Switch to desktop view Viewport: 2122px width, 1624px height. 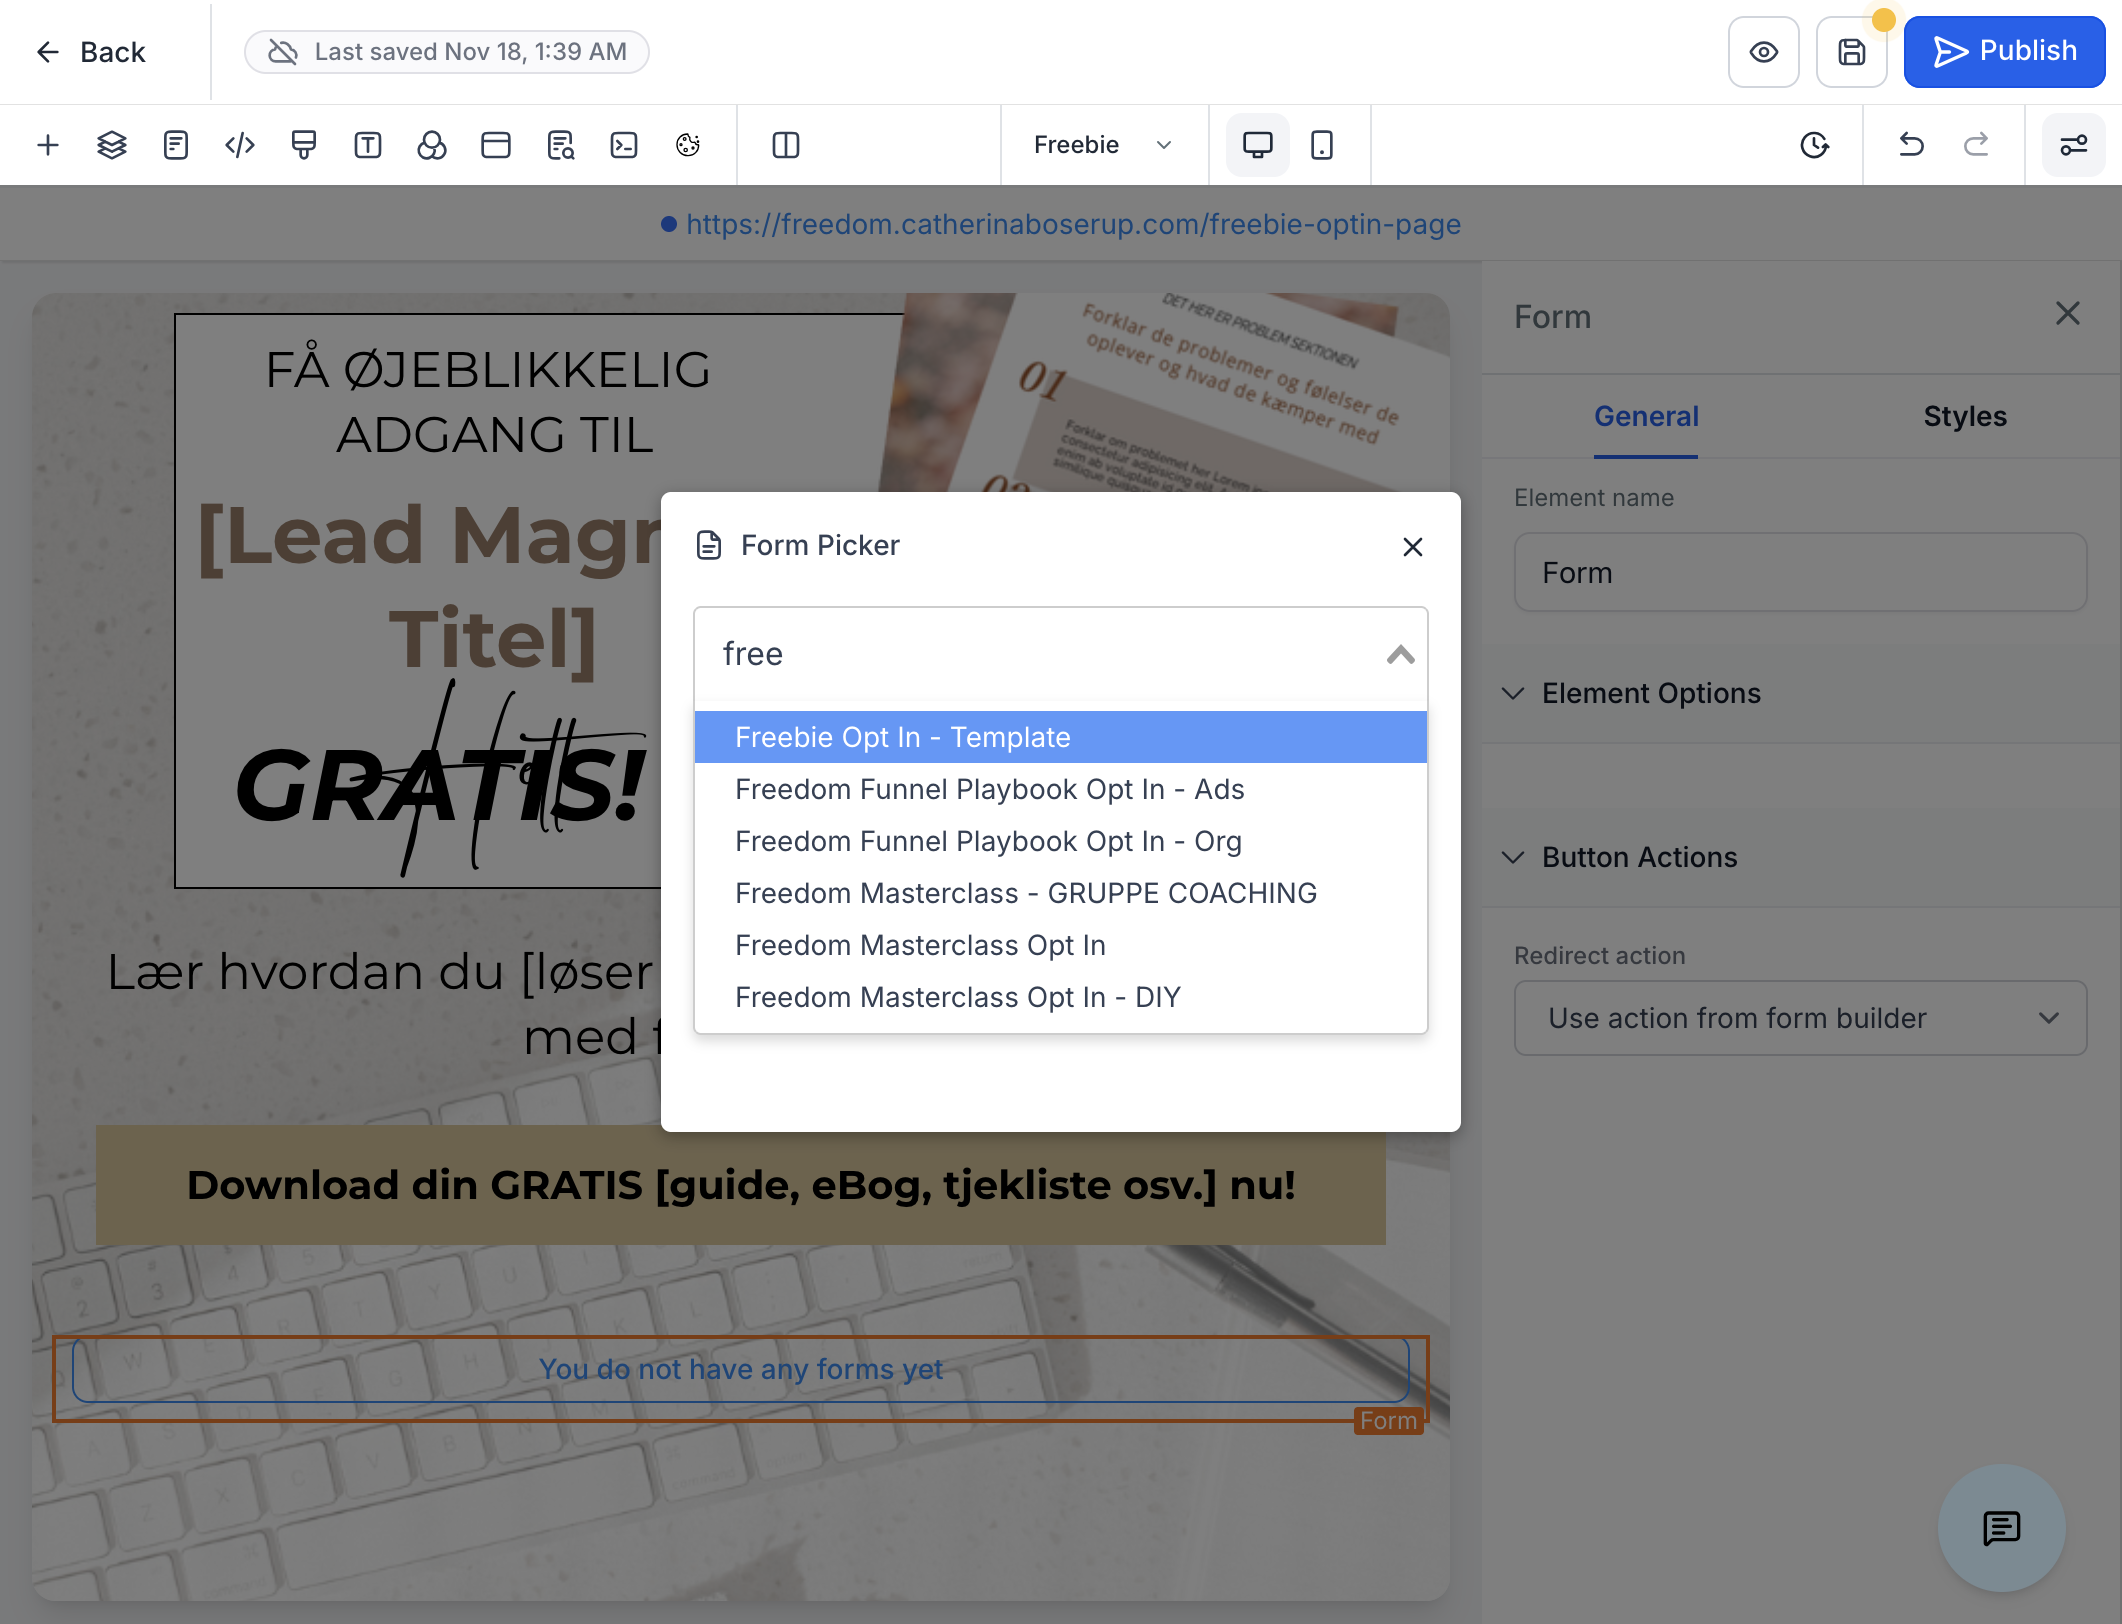1258,145
